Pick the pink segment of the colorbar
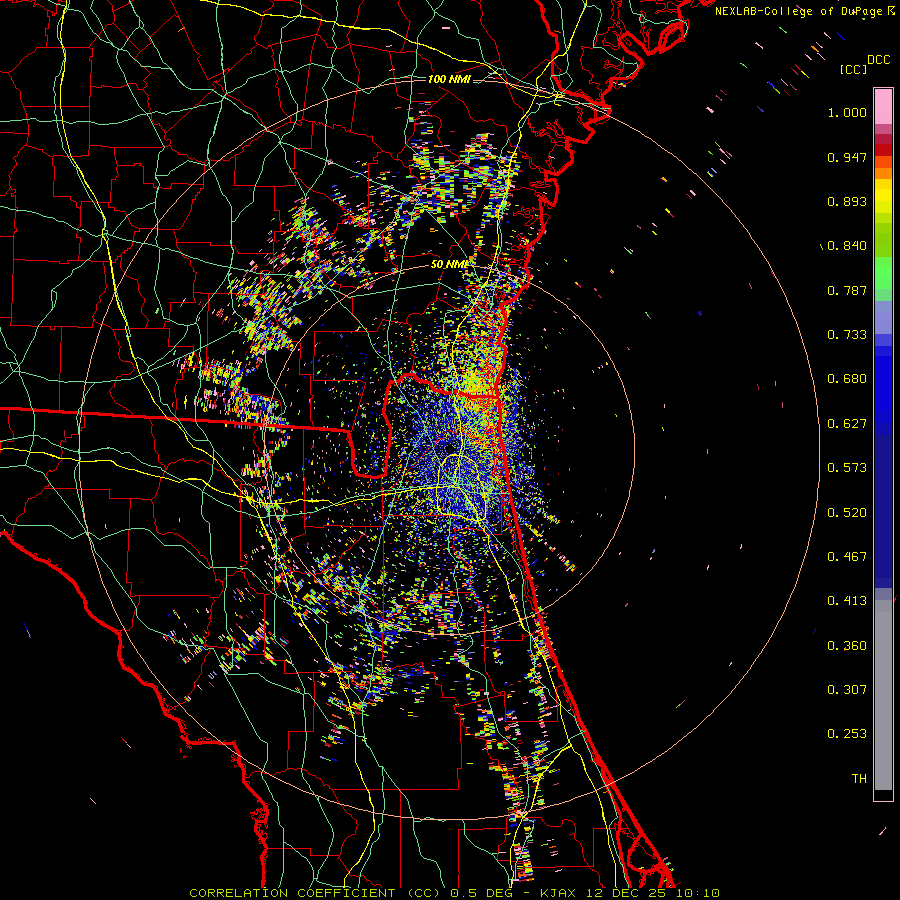Image resolution: width=900 pixels, height=900 pixels. coord(883,106)
